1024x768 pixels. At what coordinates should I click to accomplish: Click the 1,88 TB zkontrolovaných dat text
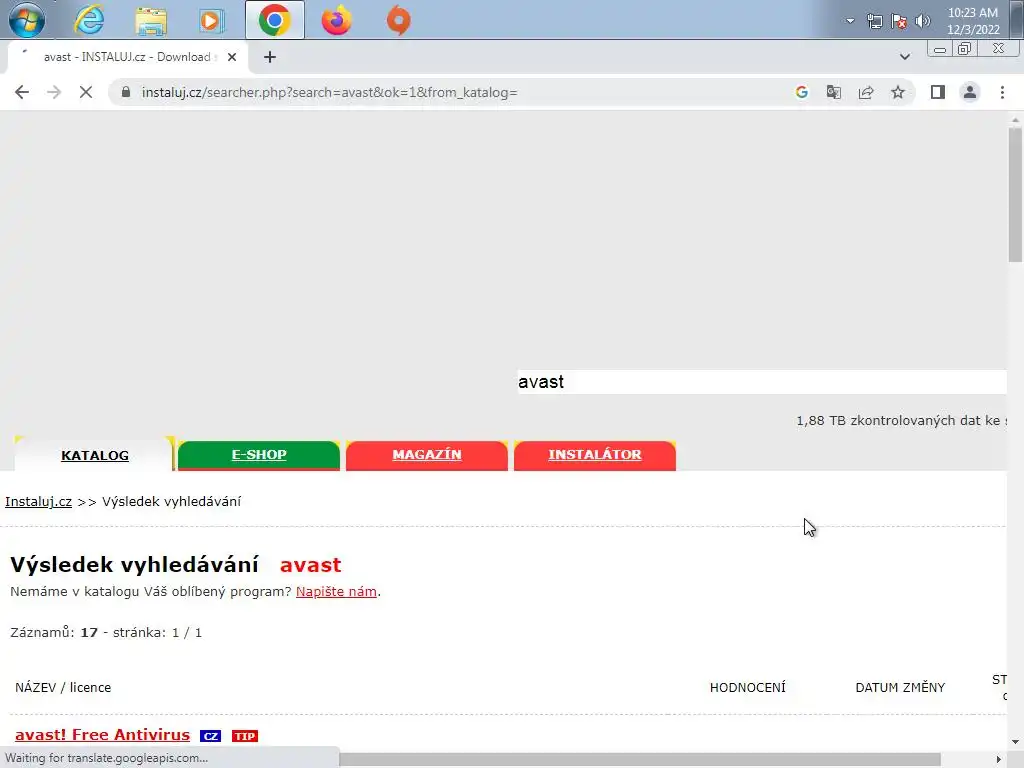(901, 420)
